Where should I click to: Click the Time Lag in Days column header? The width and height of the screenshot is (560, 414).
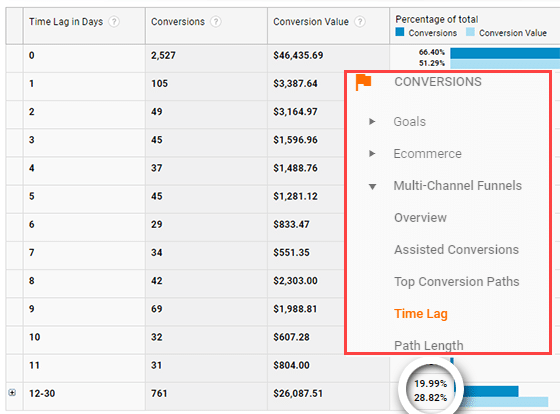click(x=66, y=22)
